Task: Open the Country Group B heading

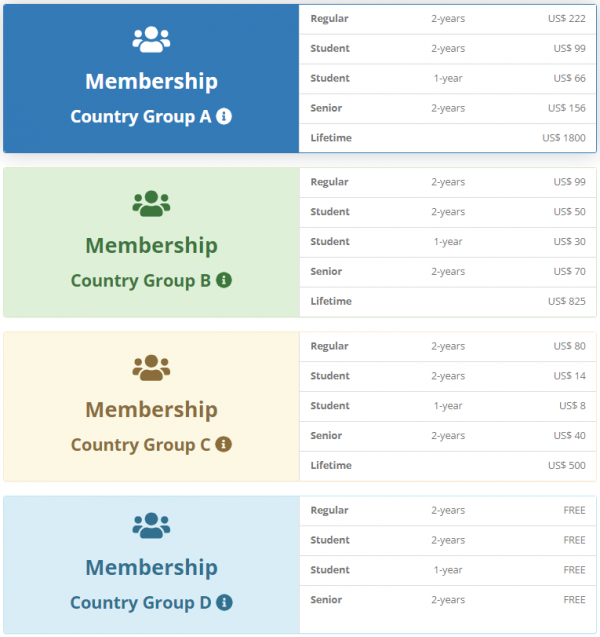Action: click(x=141, y=281)
